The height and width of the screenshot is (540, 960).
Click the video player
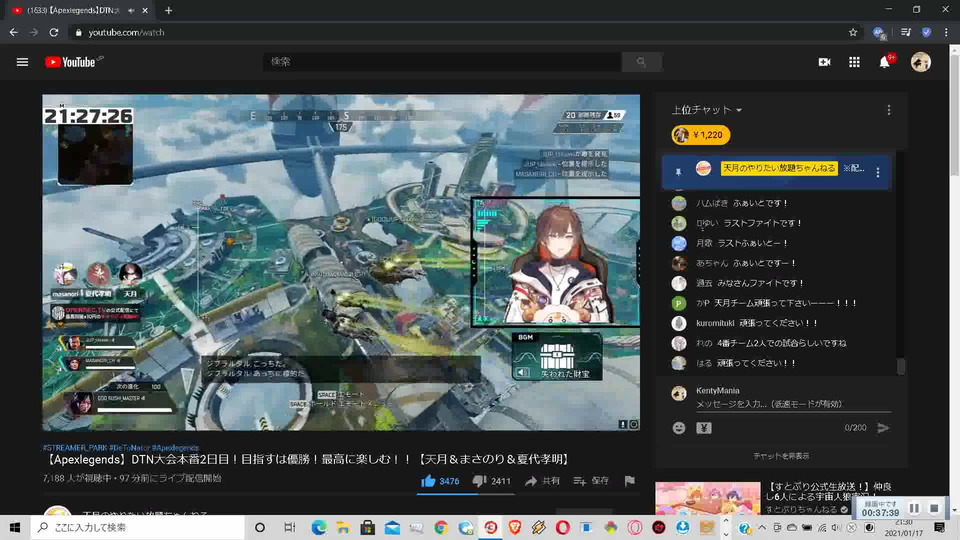341,262
